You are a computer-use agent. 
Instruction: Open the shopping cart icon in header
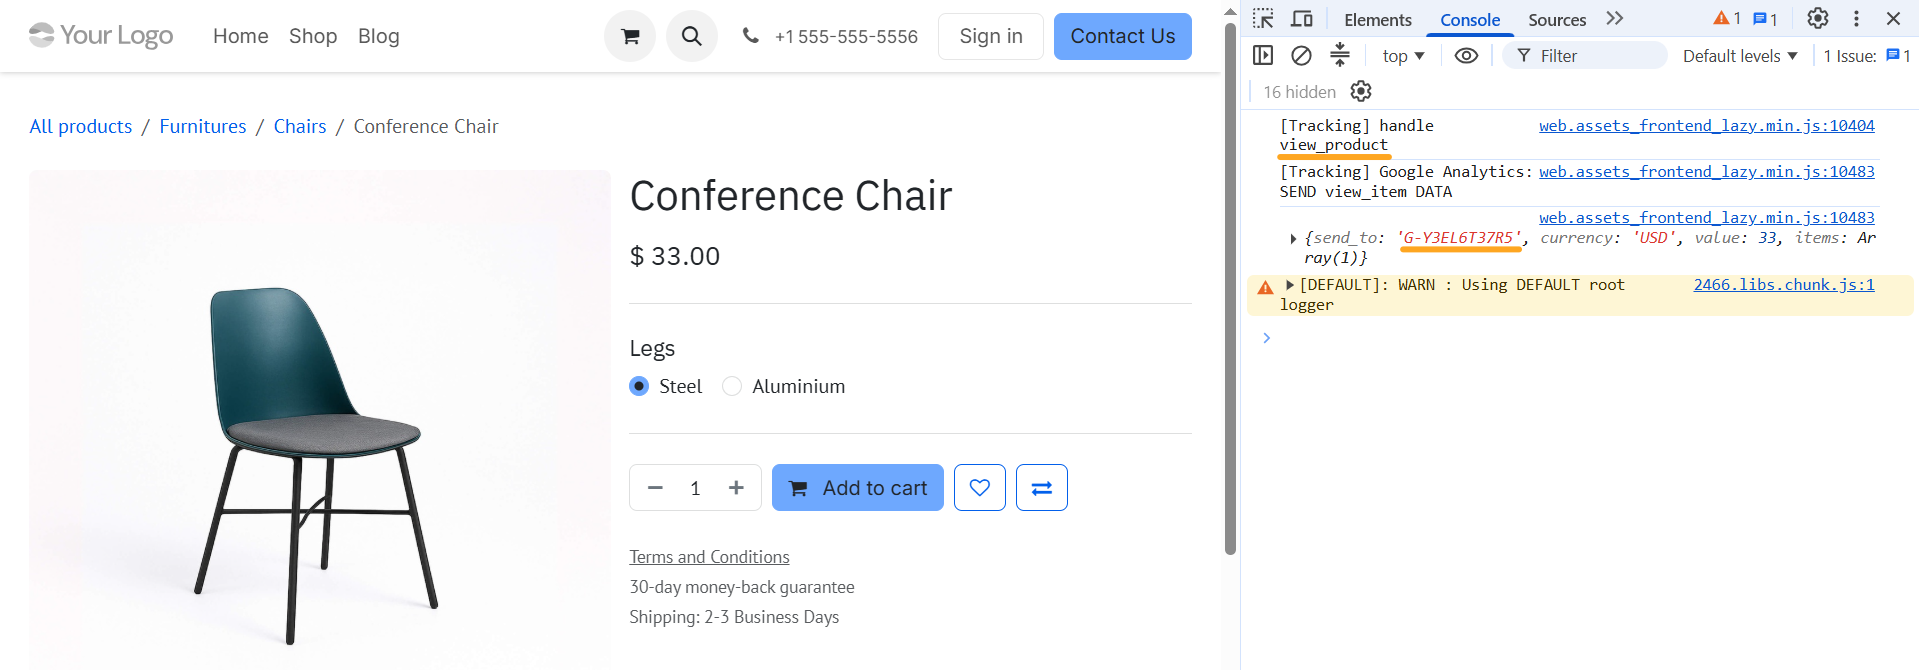pyautogui.click(x=630, y=36)
